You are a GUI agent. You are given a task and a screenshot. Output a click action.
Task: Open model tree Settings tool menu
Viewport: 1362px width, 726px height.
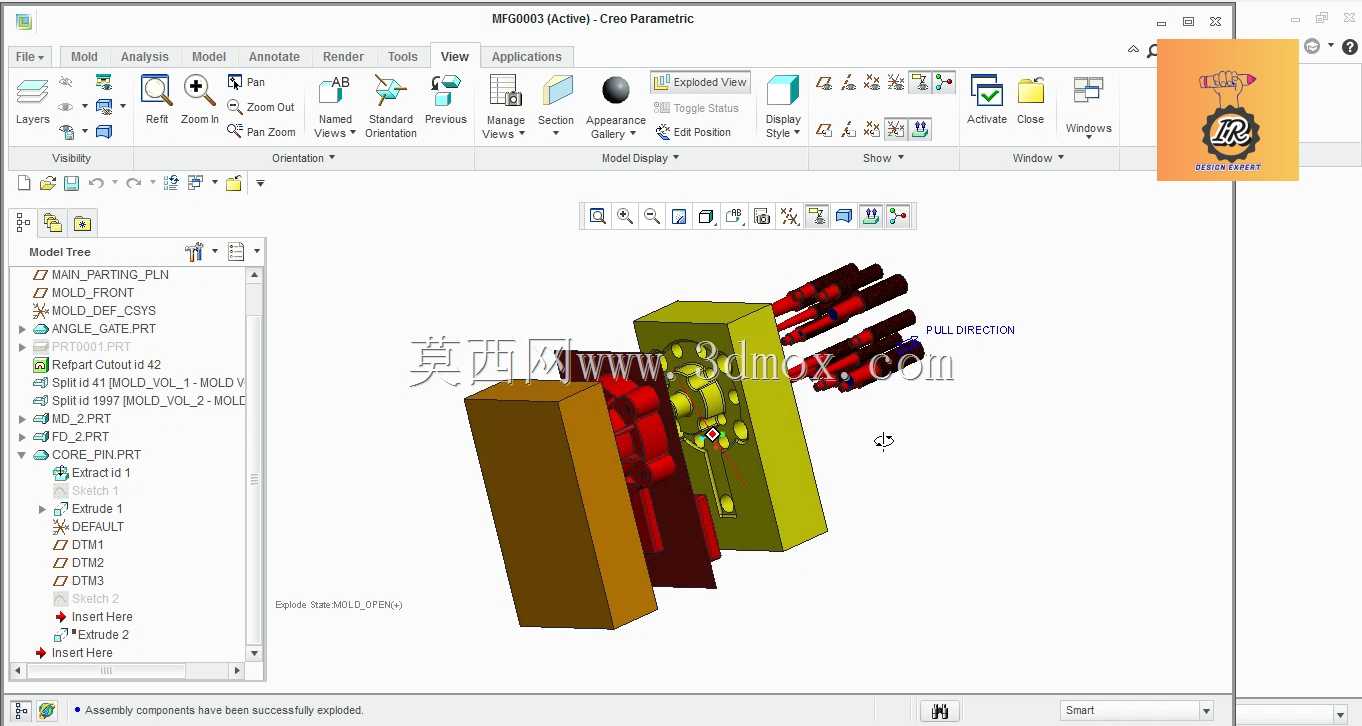pos(199,252)
